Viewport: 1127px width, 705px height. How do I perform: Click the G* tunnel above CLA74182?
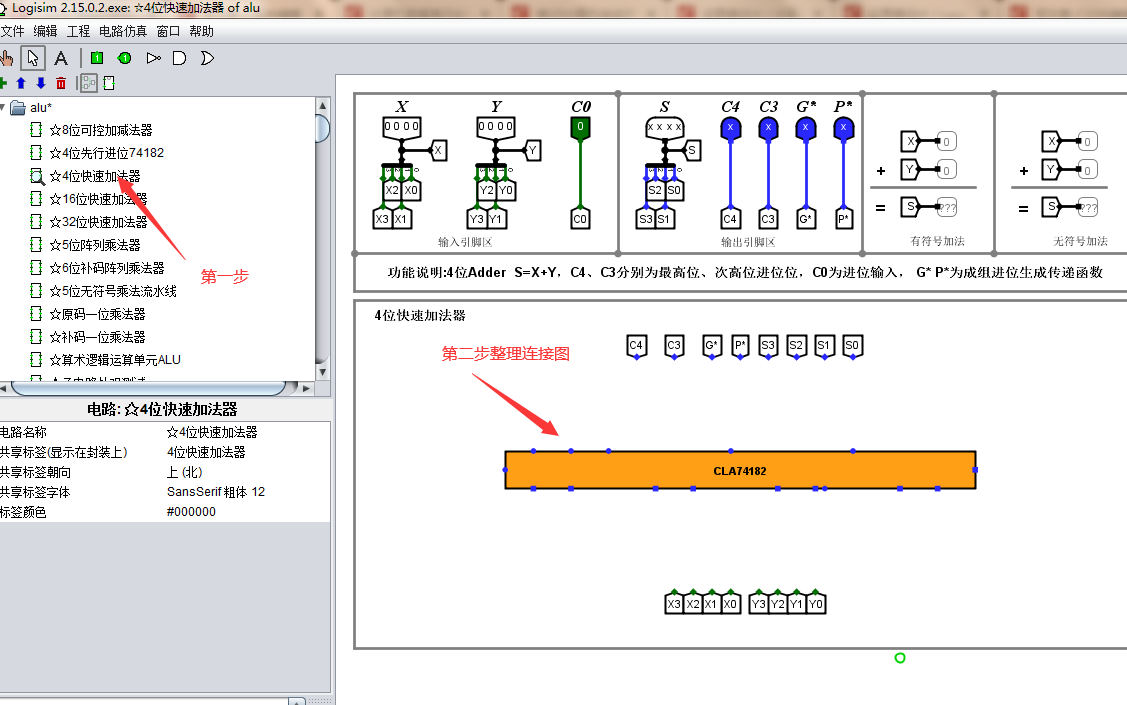(x=712, y=346)
